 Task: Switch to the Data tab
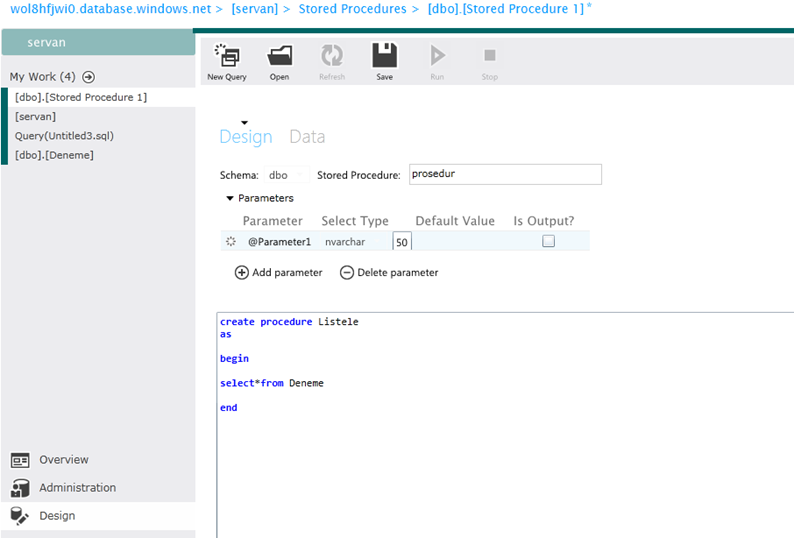click(x=307, y=137)
